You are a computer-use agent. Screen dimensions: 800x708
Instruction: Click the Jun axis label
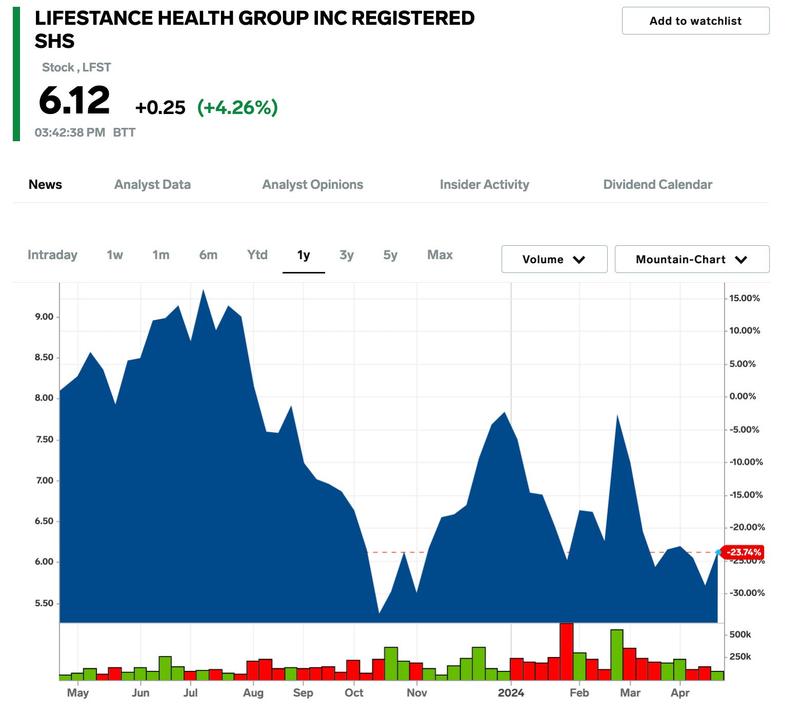pyautogui.click(x=140, y=693)
